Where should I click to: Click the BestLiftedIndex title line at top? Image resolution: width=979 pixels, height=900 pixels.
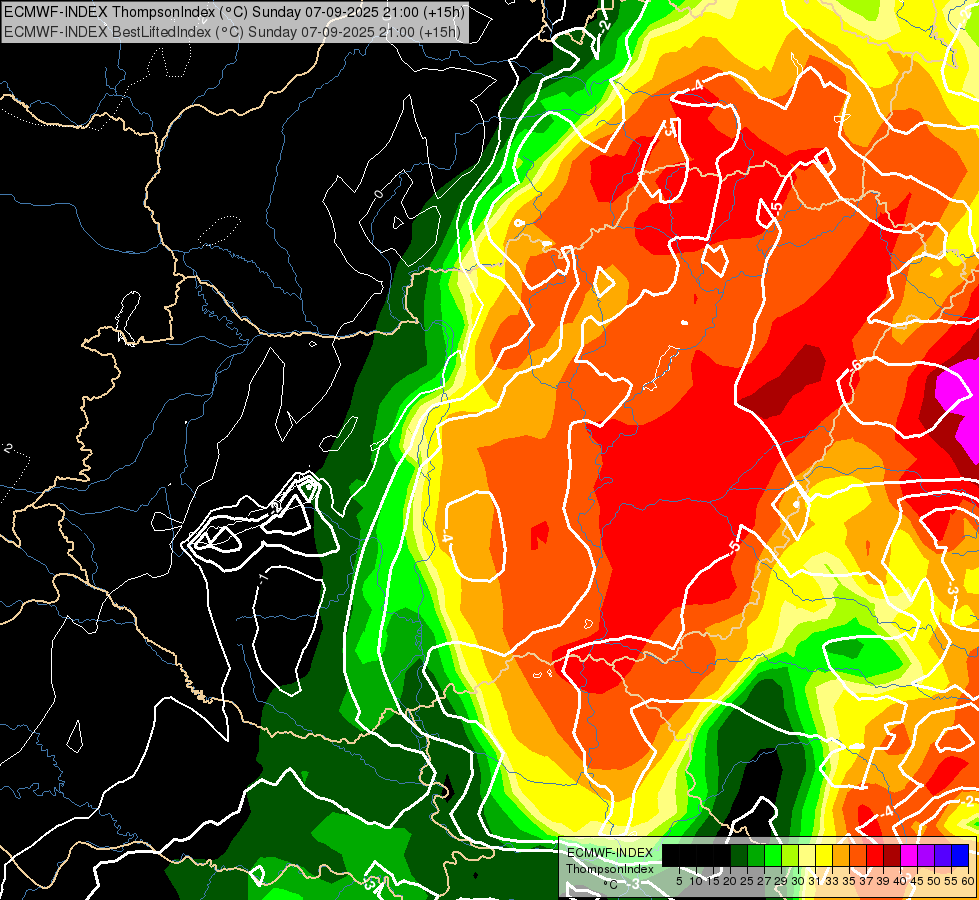pyautogui.click(x=232, y=31)
